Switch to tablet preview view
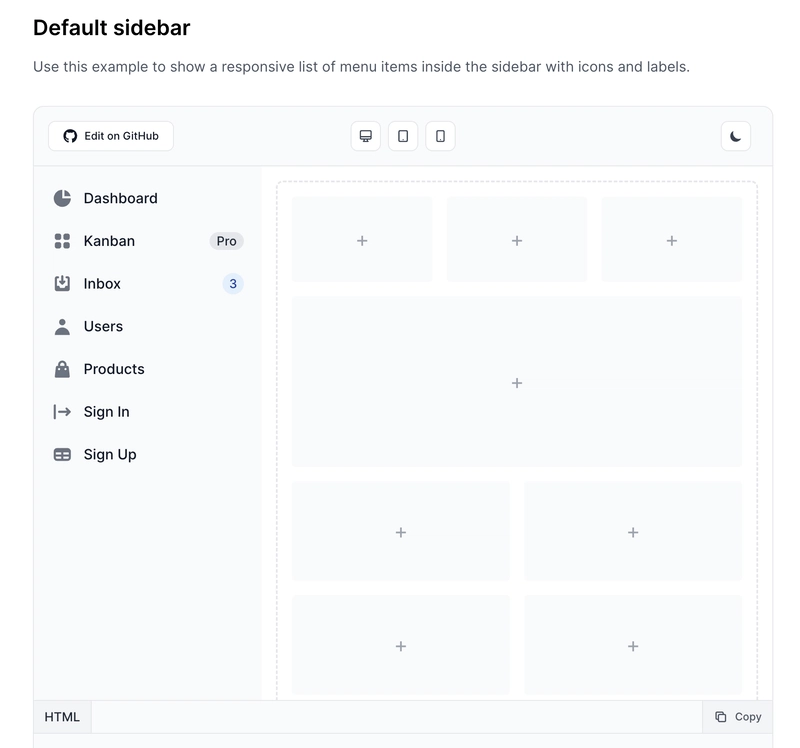This screenshot has width=800, height=748. [403, 136]
